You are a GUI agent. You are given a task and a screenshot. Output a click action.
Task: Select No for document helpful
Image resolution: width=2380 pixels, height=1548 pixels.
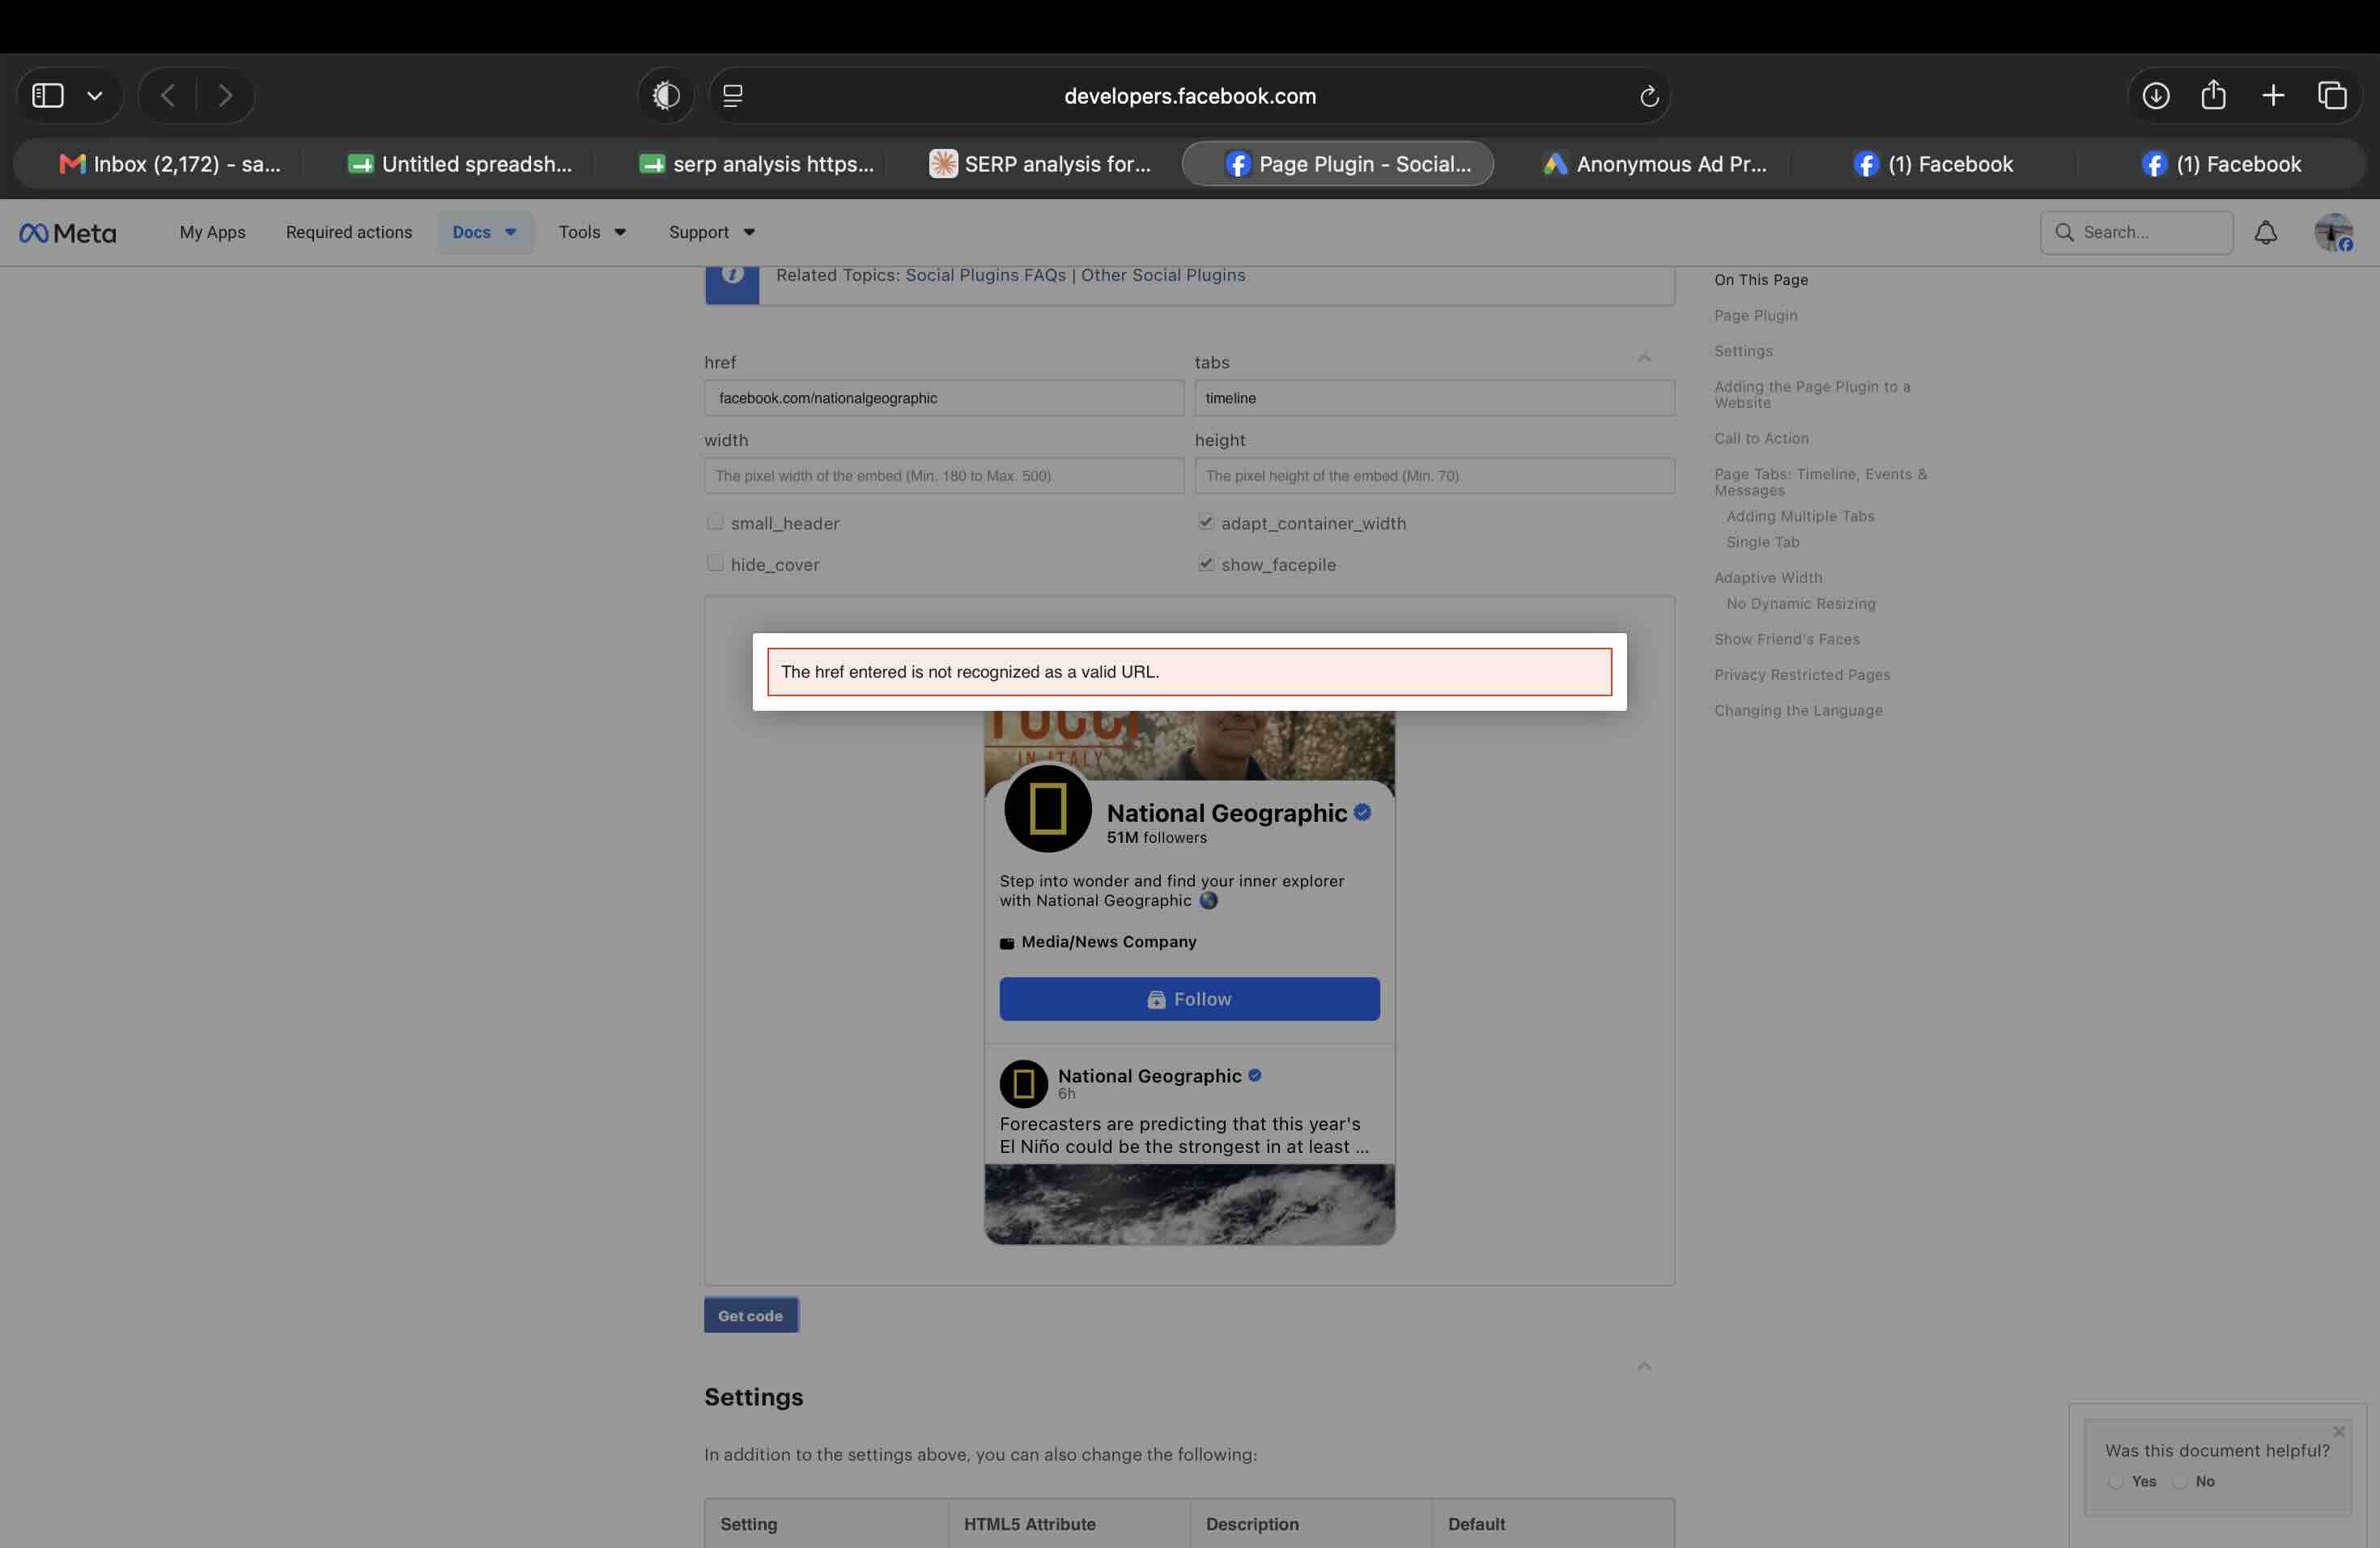2180,1481
